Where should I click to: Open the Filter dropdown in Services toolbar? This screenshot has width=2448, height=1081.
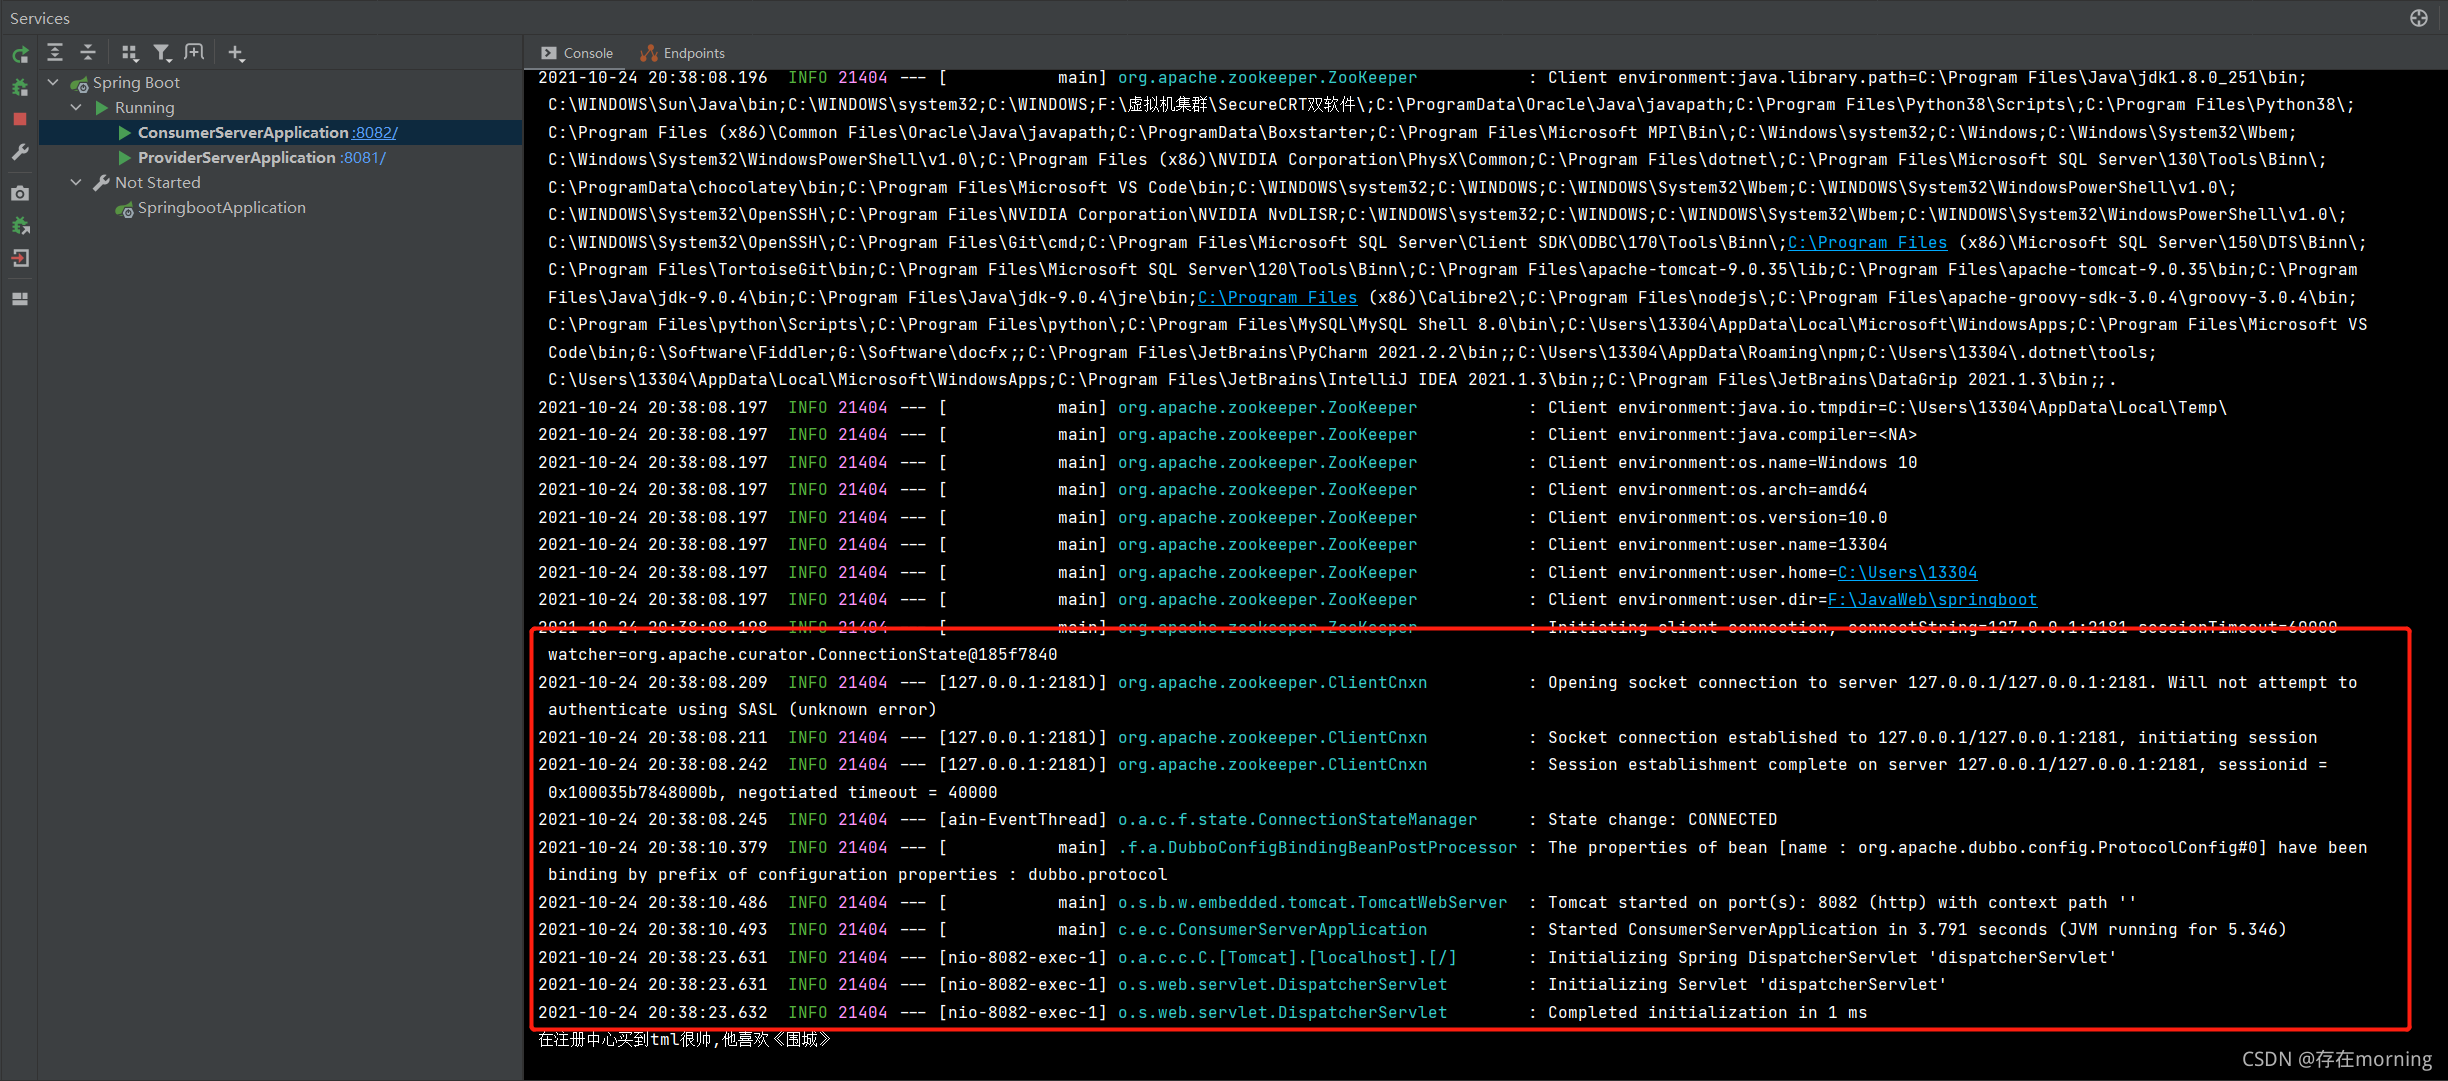click(x=162, y=53)
